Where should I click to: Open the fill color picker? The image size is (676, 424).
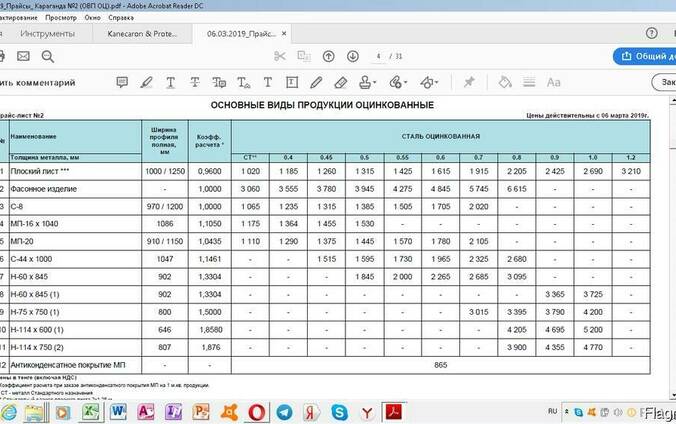click(505, 82)
